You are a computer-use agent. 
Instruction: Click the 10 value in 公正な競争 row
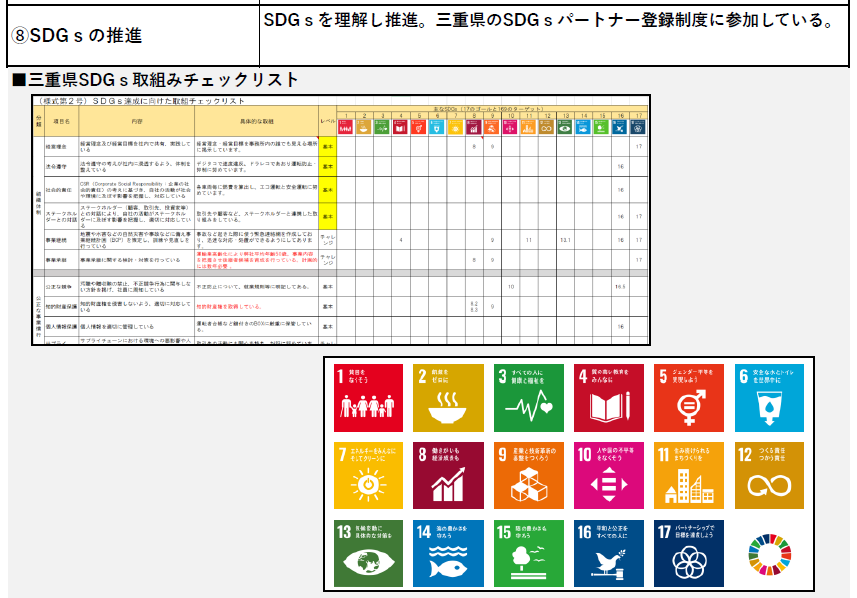510,286
